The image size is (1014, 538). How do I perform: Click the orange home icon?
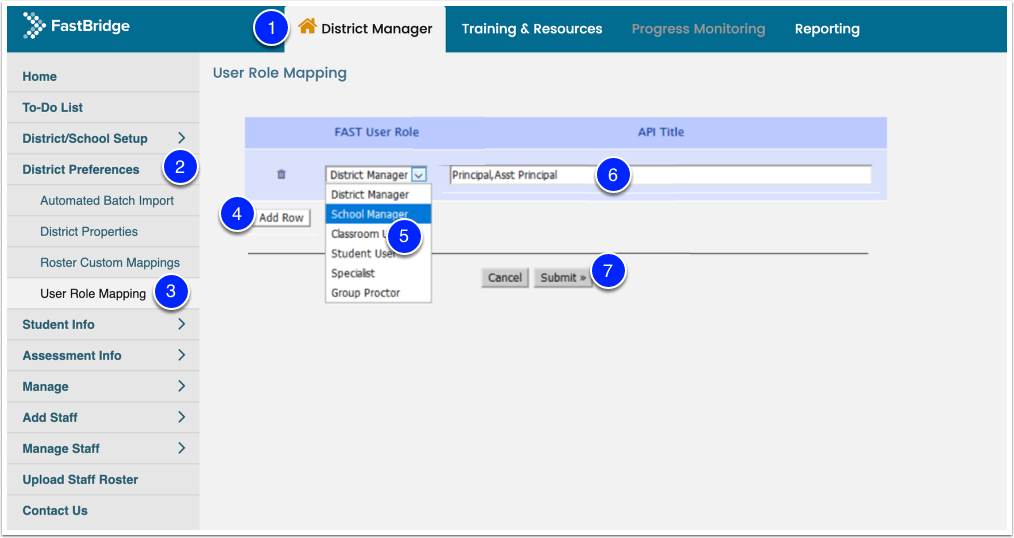coord(307,27)
